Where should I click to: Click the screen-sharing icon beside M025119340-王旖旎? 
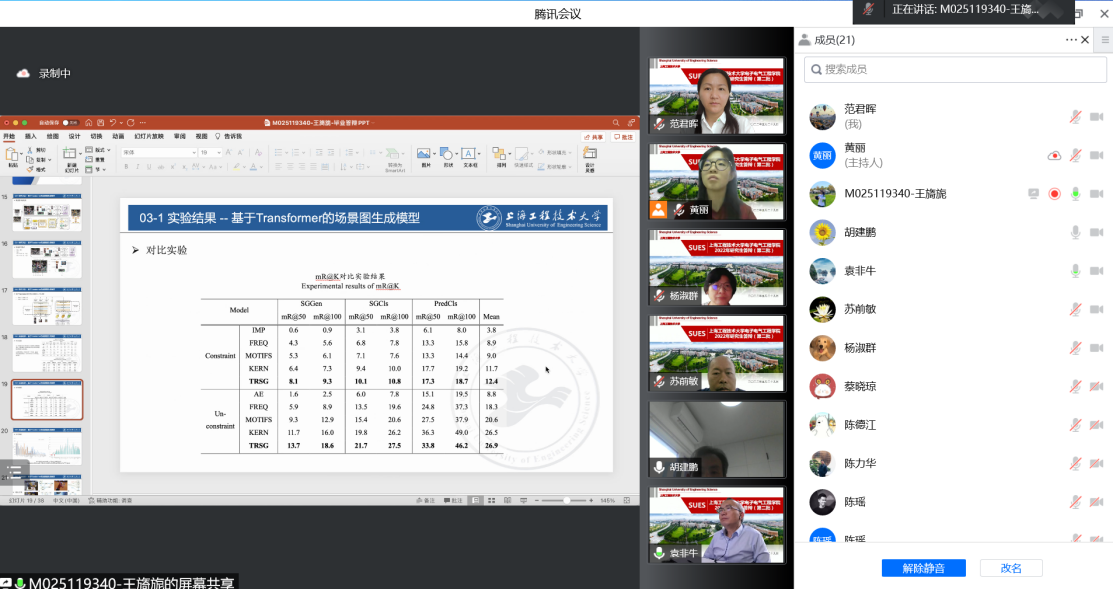point(1034,194)
